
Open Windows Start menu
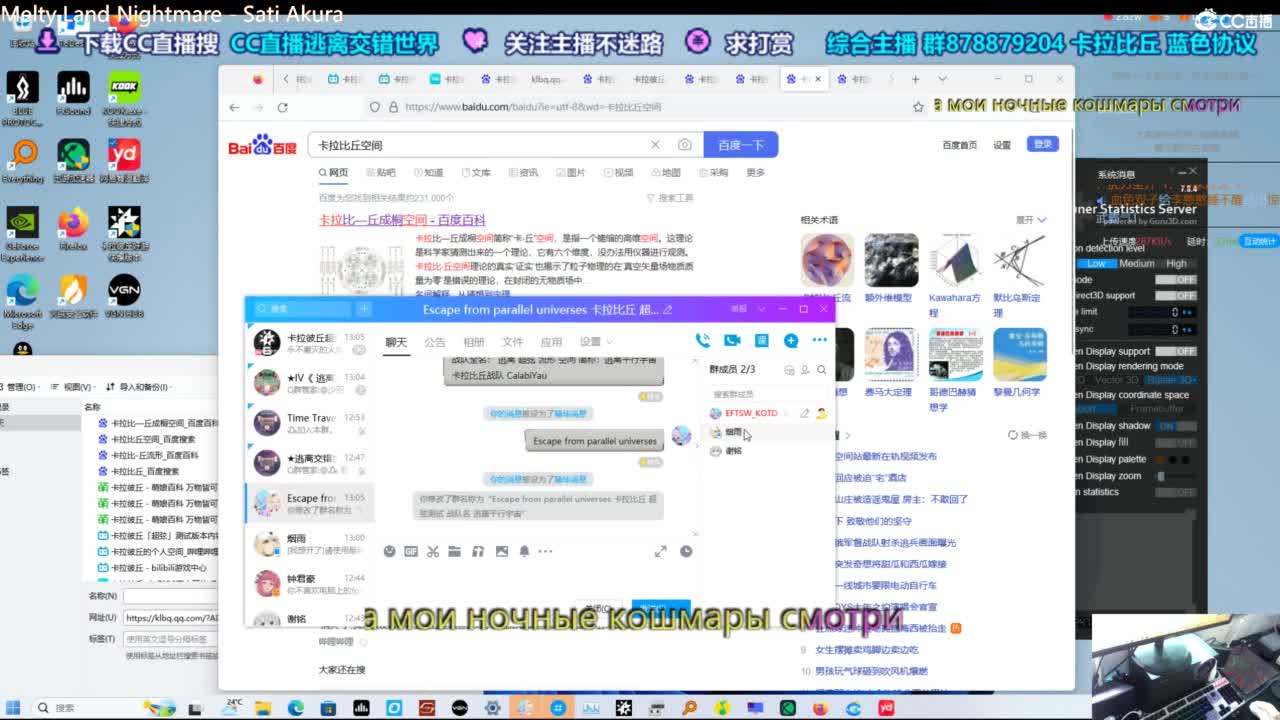click(x=13, y=708)
